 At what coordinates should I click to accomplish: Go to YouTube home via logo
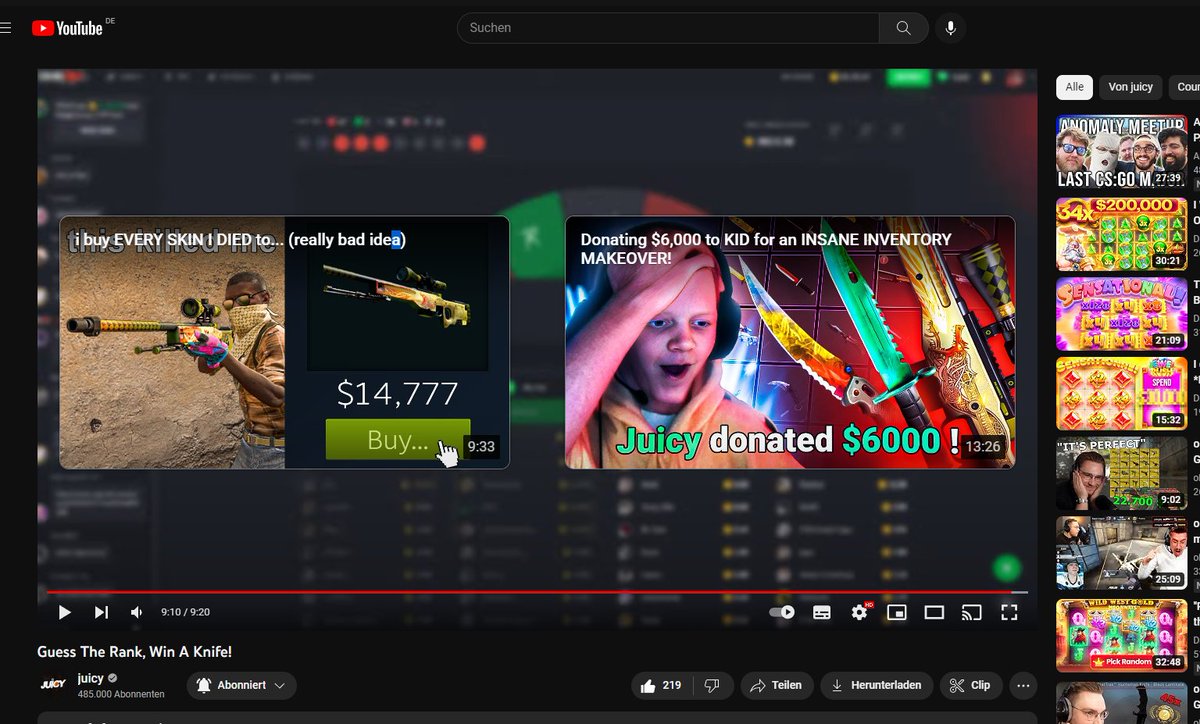tap(67, 28)
